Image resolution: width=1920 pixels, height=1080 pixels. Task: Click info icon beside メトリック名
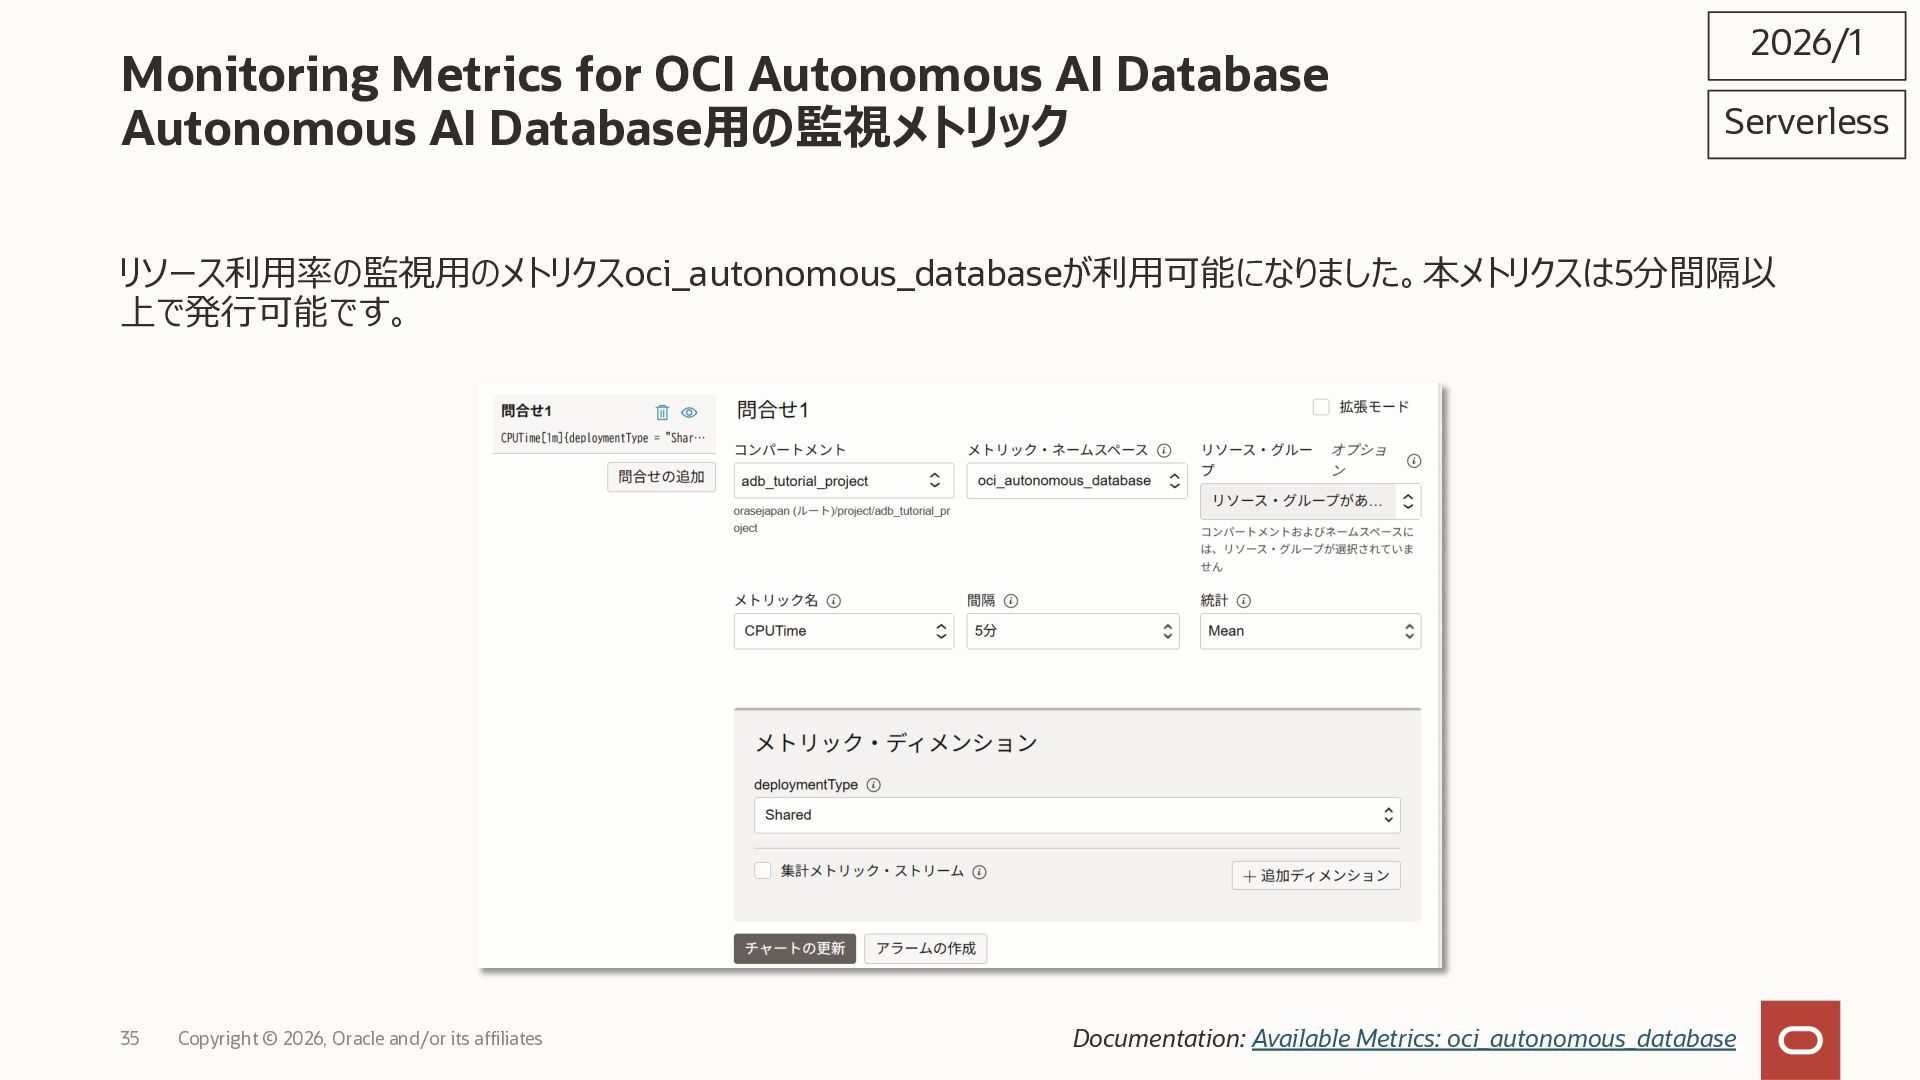834,601
